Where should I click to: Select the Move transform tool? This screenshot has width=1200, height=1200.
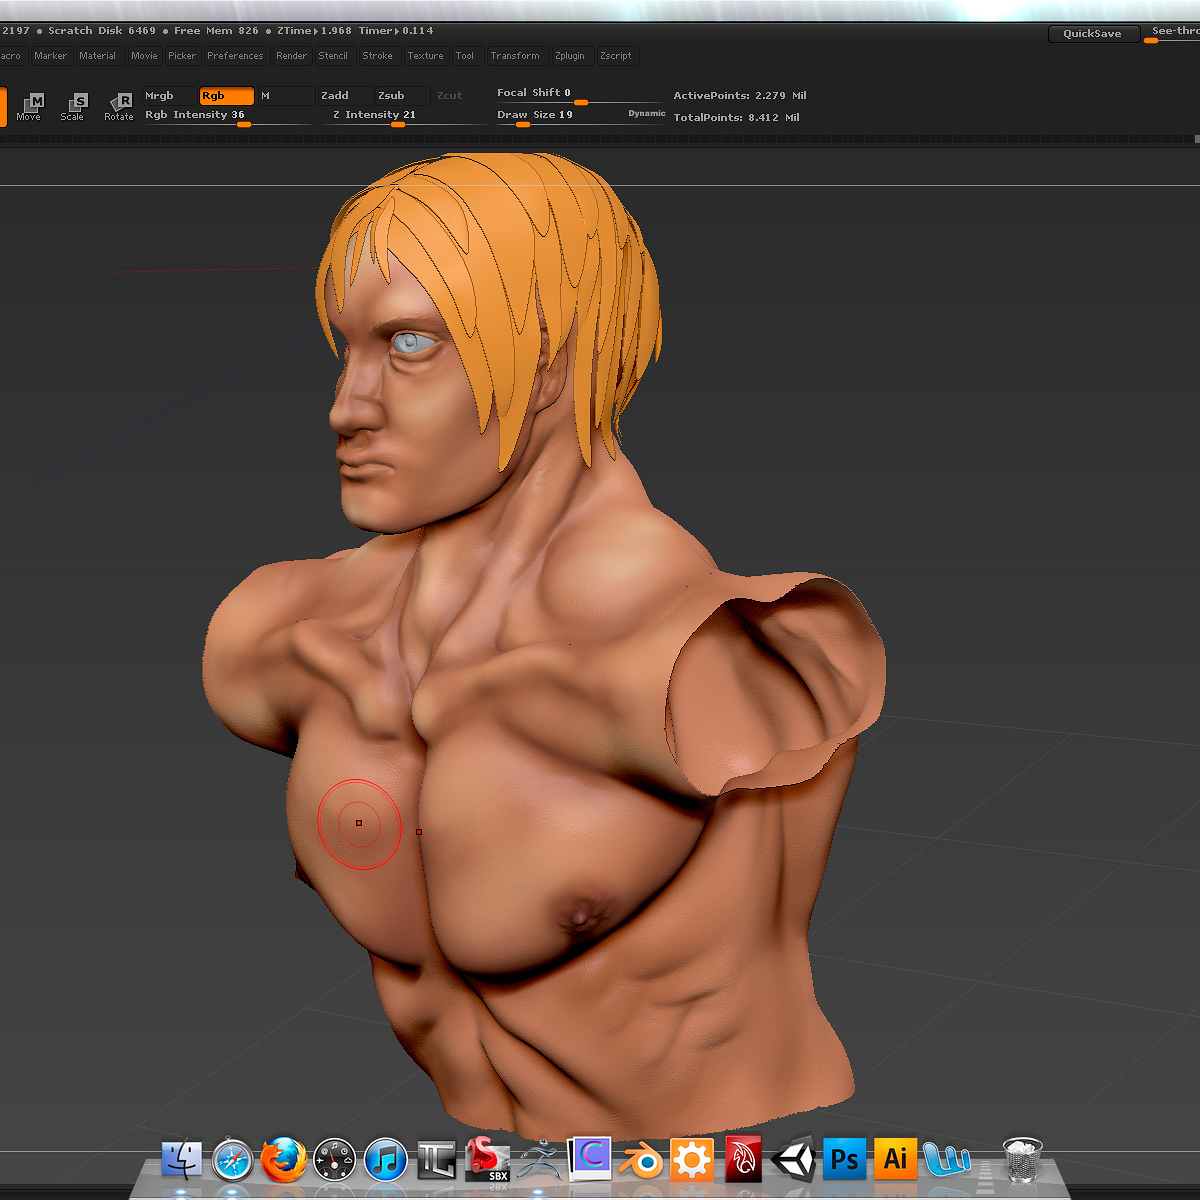pyautogui.click(x=29, y=106)
